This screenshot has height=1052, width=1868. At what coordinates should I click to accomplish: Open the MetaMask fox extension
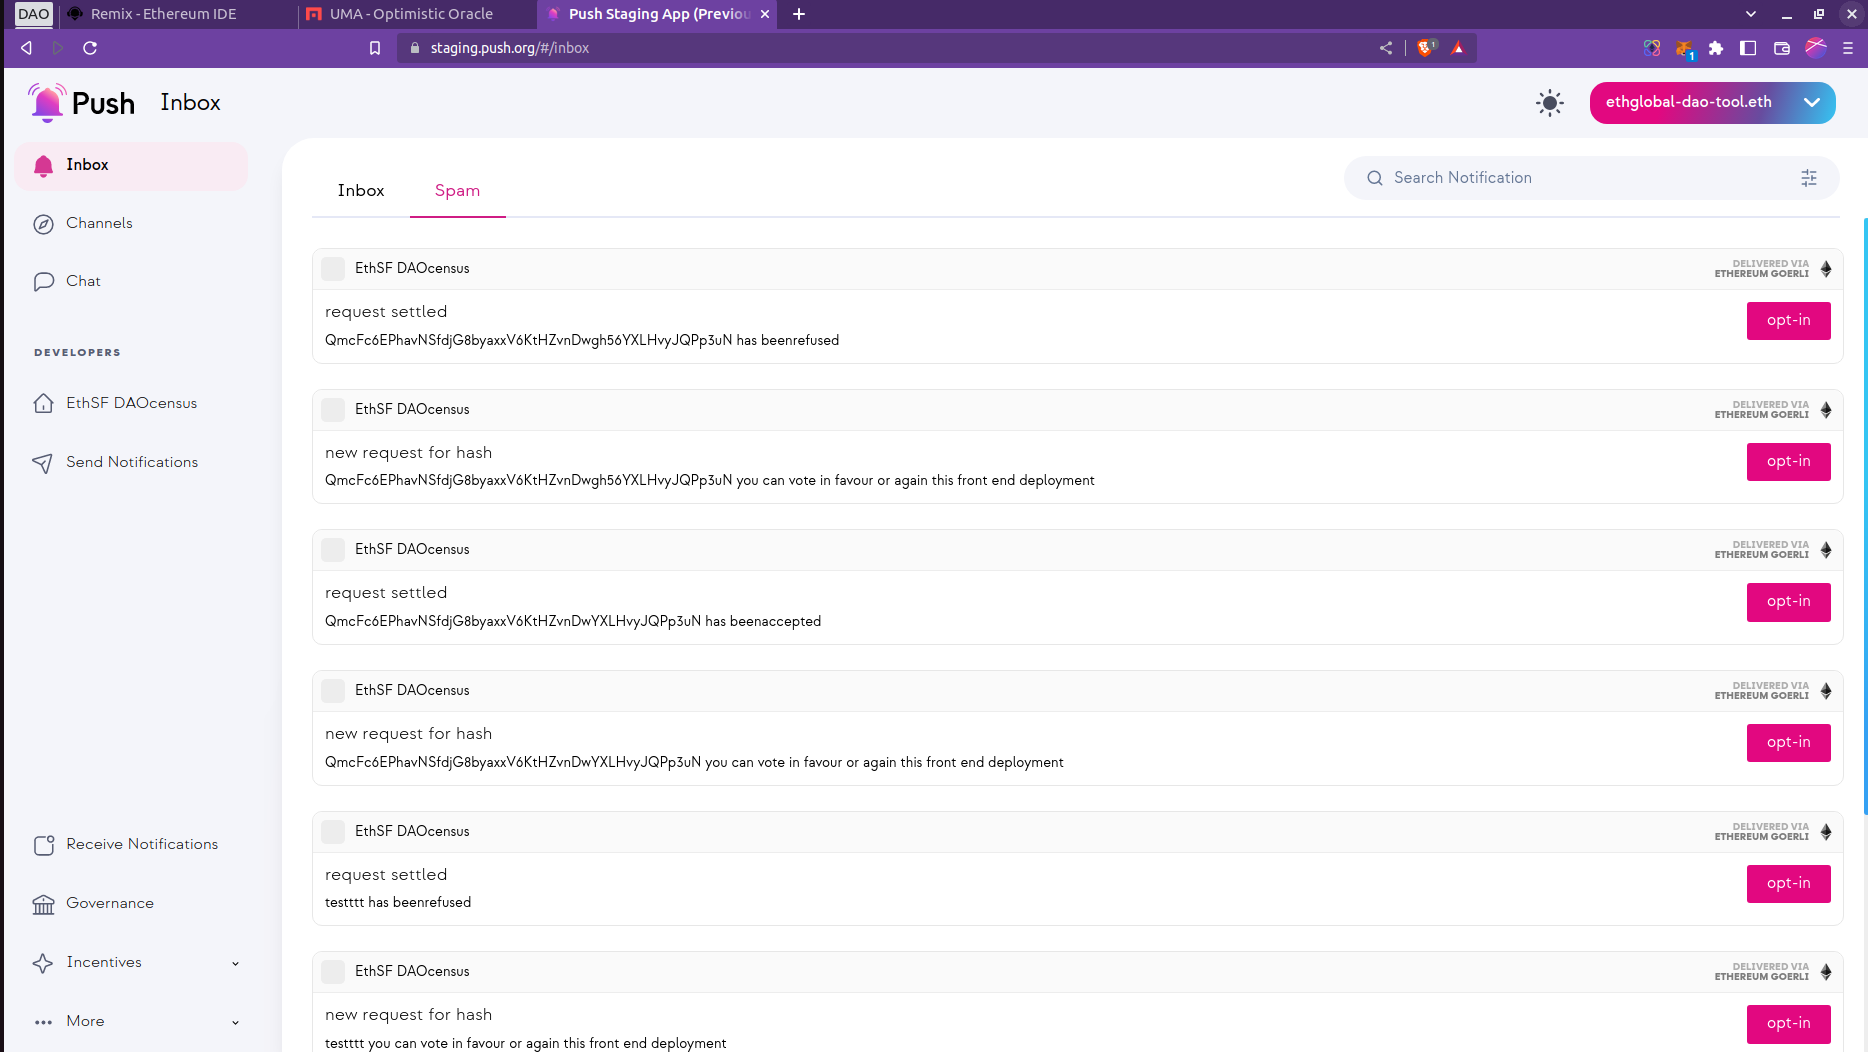coord(1685,49)
